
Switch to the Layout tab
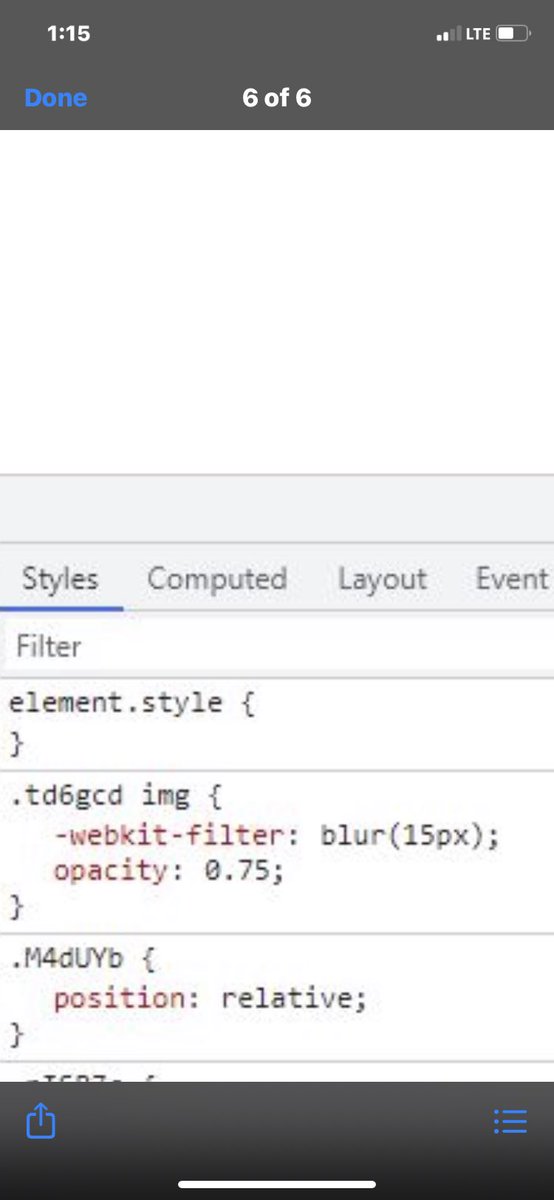coord(382,579)
